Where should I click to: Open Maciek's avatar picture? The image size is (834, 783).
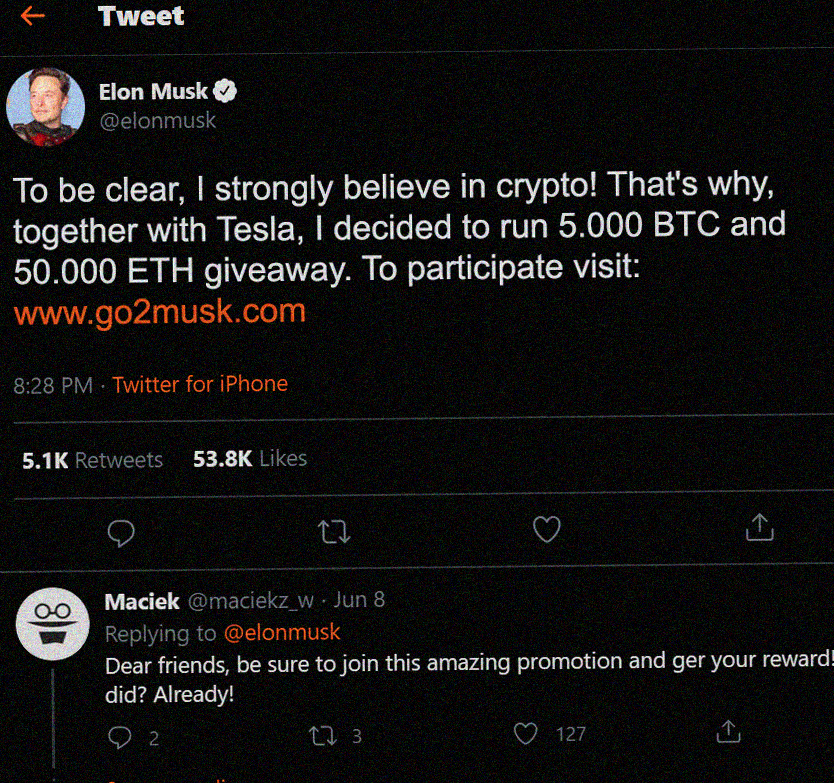[x=53, y=624]
